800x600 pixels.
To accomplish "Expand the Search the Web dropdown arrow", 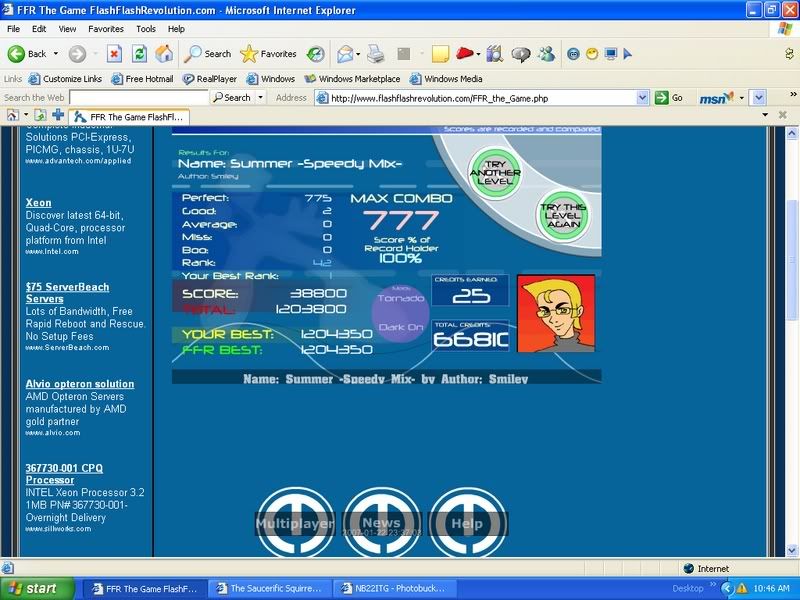I will (261, 98).
